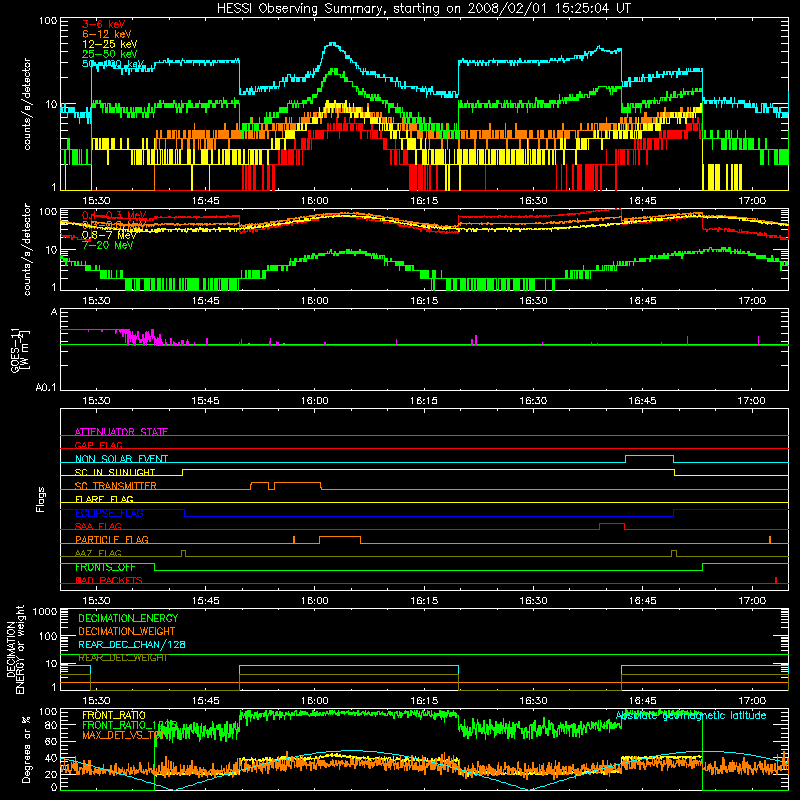Image resolution: width=800 pixels, height=800 pixels.
Task: Click the BAD_PACKETS flag label
Action: point(109,580)
